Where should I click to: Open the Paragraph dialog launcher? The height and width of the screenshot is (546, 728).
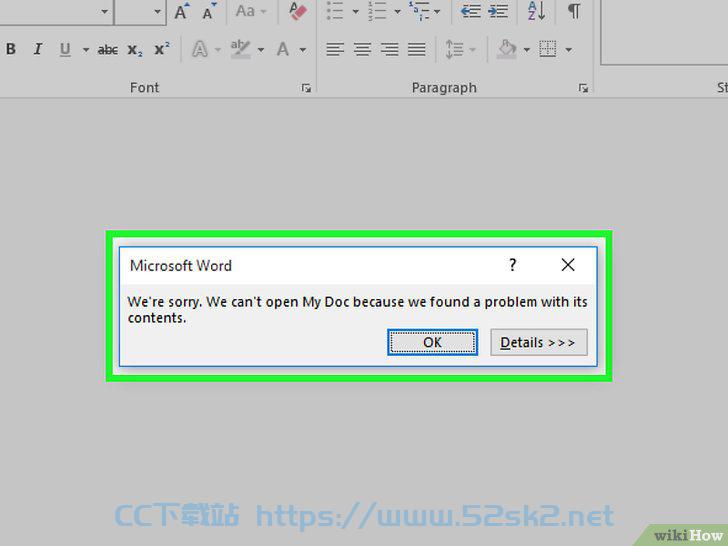pyautogui.click(x=583, y=88)
